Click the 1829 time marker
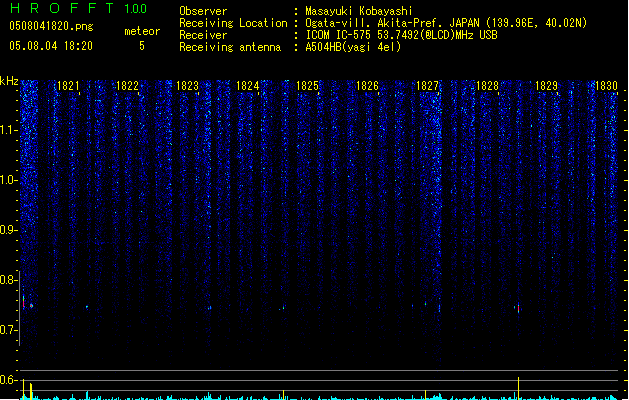 [546, 86]
